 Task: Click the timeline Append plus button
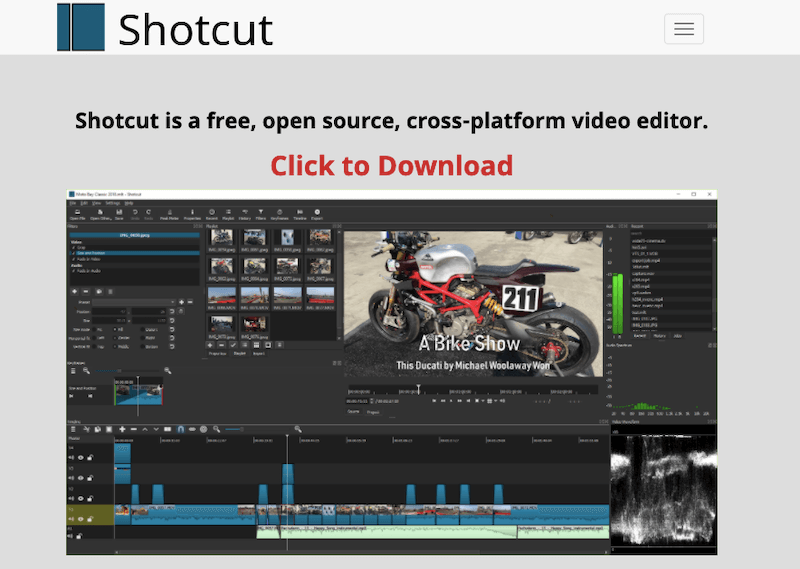pyautogui.click(x=122, y=429)
